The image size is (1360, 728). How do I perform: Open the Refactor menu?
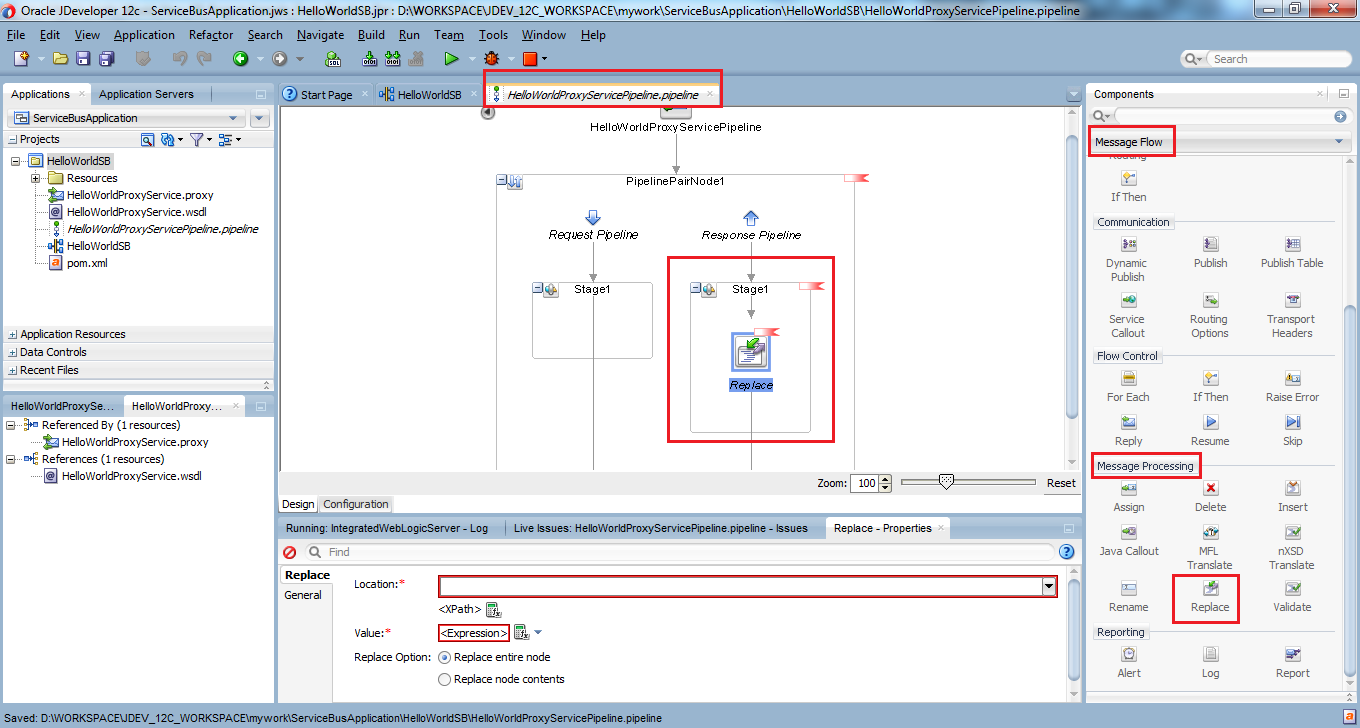211,34
